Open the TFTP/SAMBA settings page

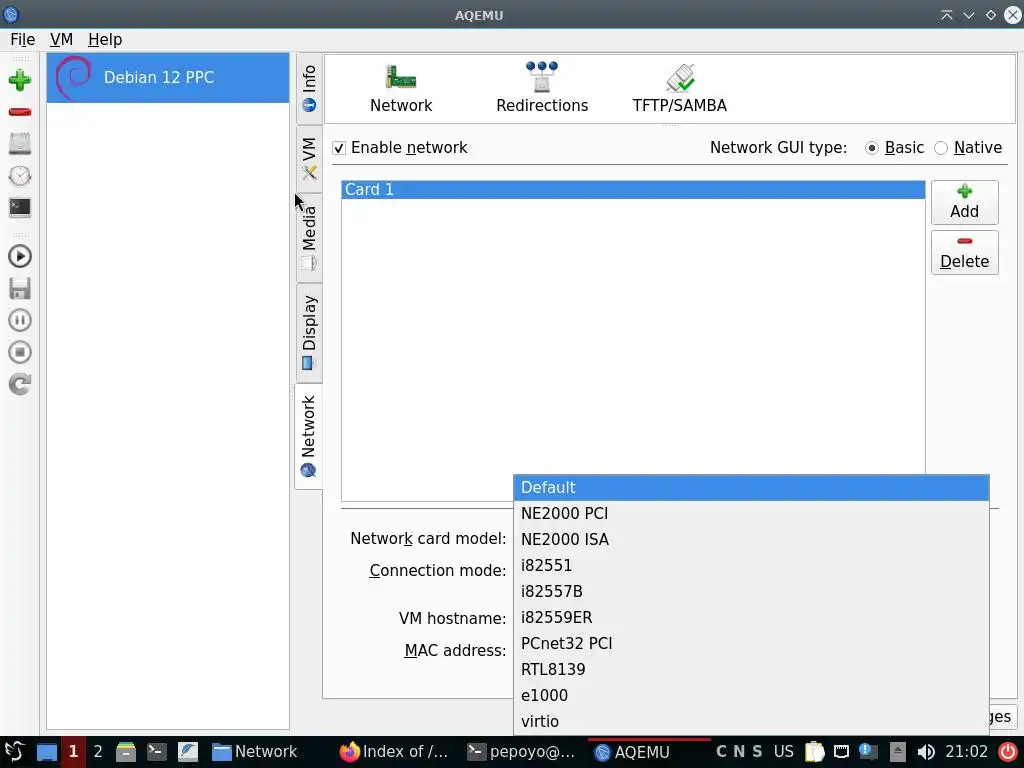679,89
